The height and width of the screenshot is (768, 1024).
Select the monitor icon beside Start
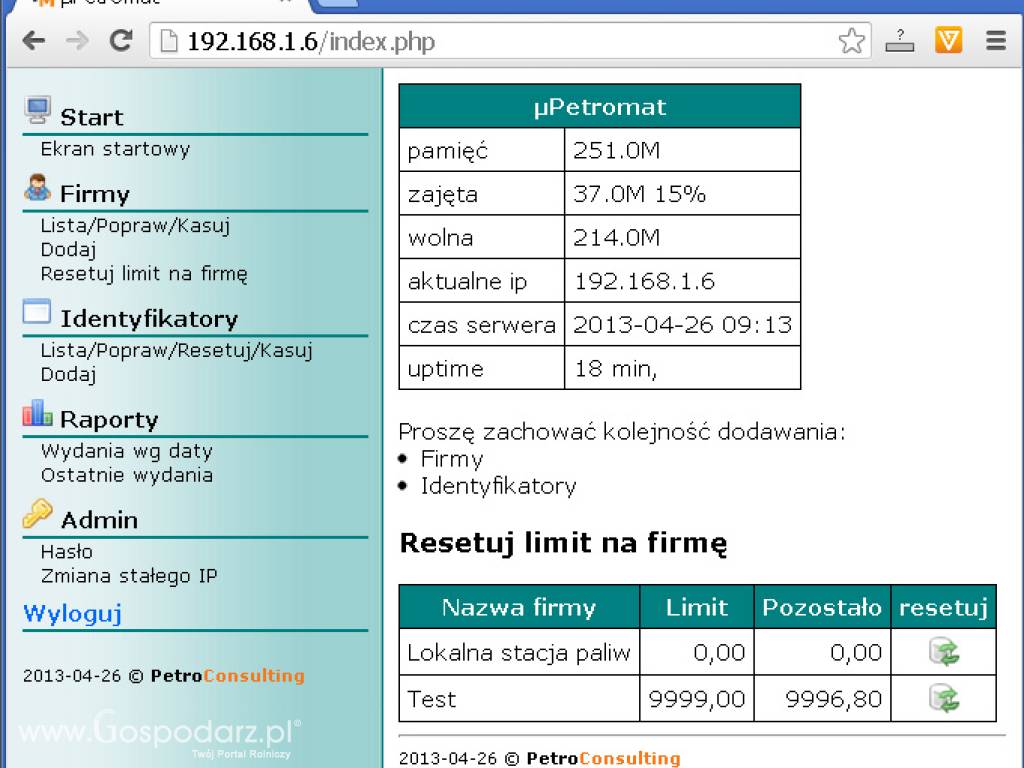click(x=38, y=110)
